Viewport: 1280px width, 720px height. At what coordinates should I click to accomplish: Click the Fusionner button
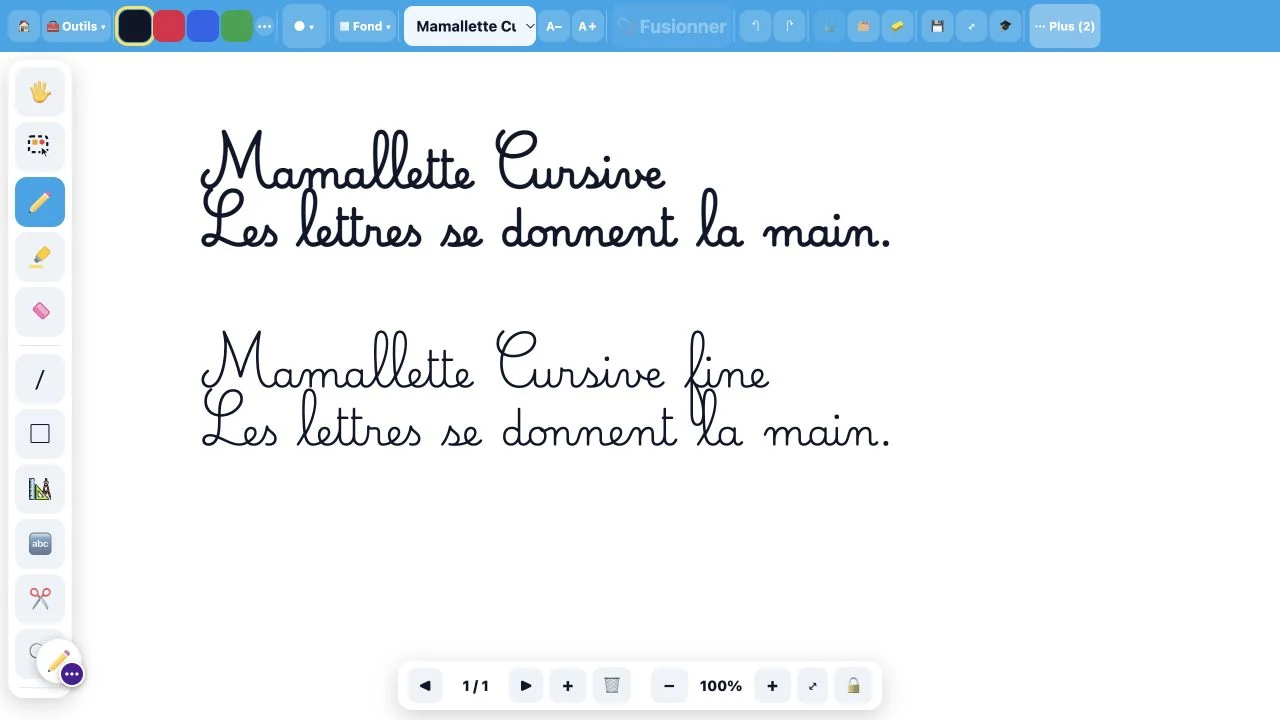click(x=672, y=26)
